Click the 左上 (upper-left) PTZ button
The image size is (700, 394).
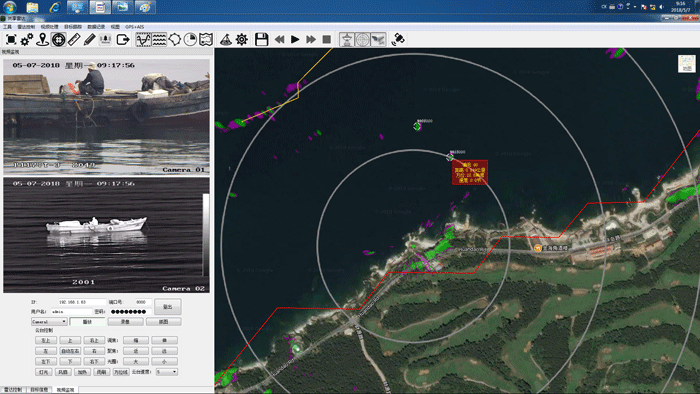[46, 340]
